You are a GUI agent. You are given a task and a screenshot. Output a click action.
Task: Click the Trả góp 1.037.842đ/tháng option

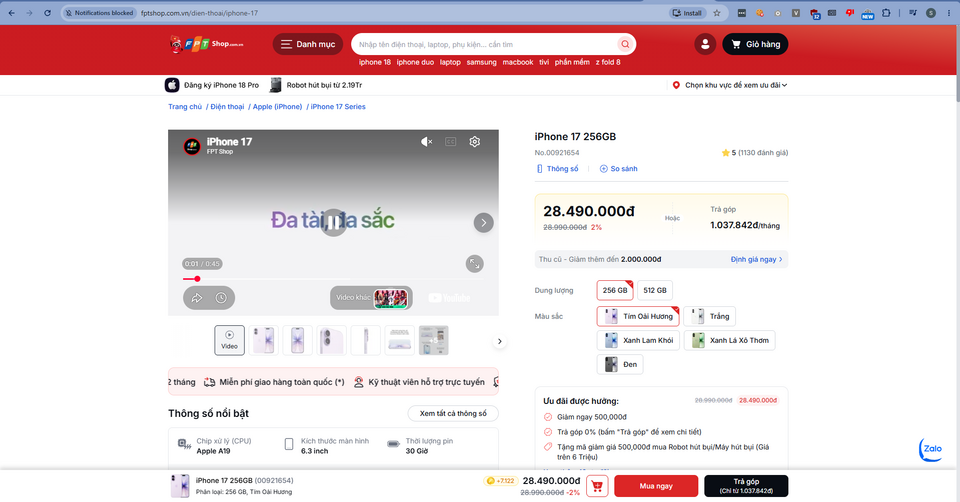(x=744, y=218)
